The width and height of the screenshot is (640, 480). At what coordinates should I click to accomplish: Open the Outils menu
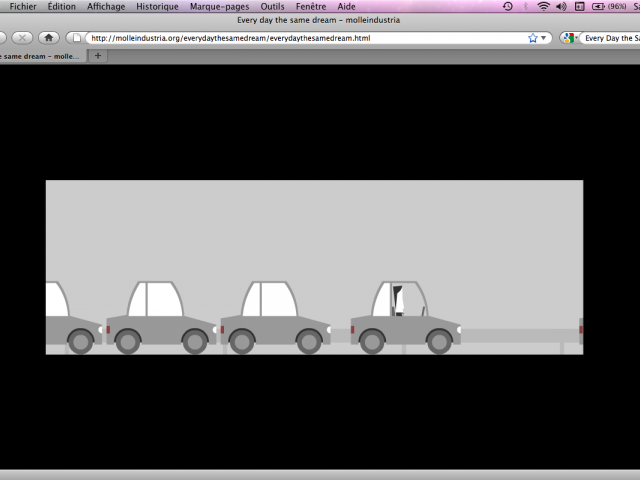272,6
